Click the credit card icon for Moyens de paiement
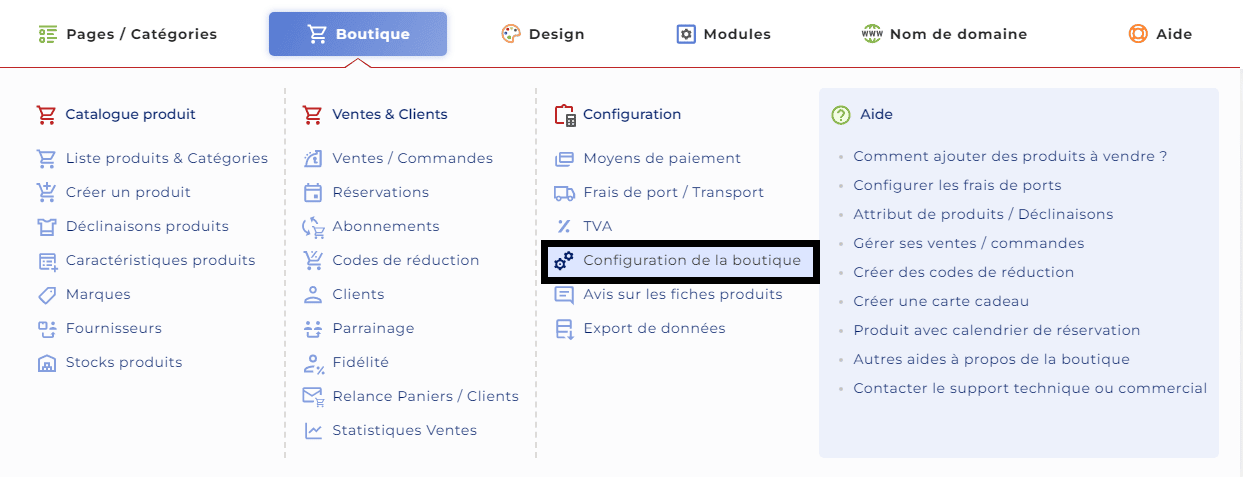1243x477 pixels. point(564,158)
